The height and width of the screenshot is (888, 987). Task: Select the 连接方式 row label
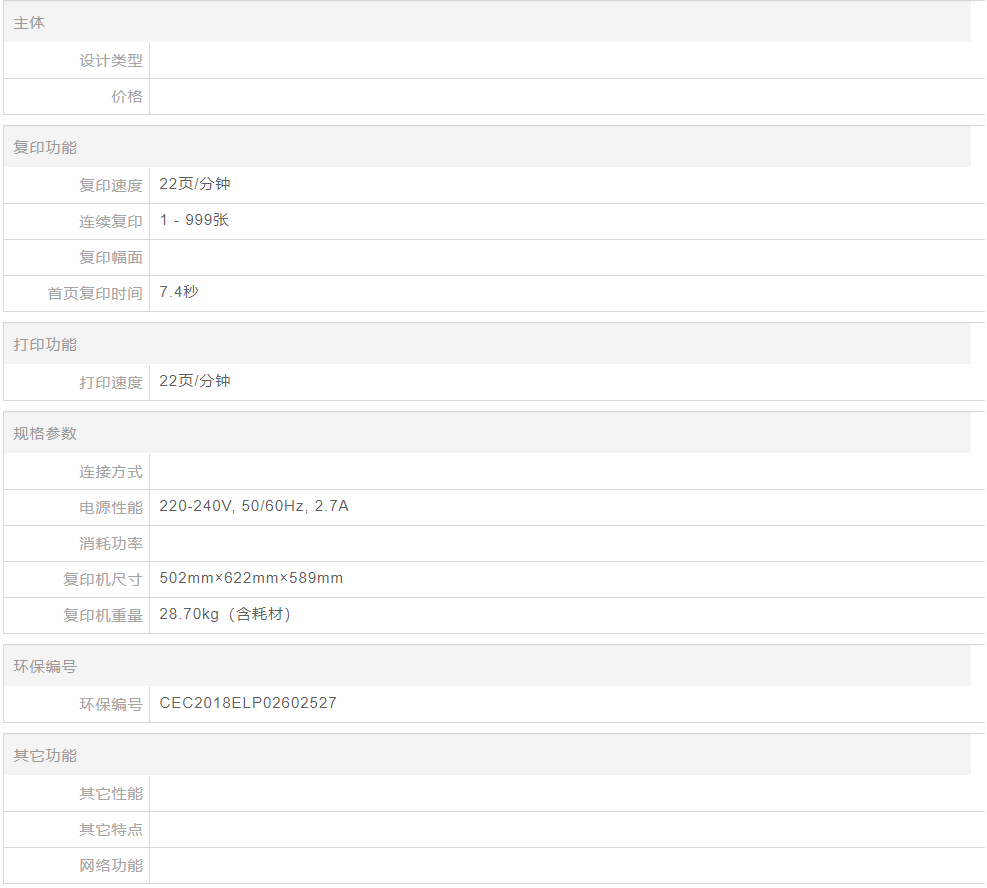tap(111, 472)
